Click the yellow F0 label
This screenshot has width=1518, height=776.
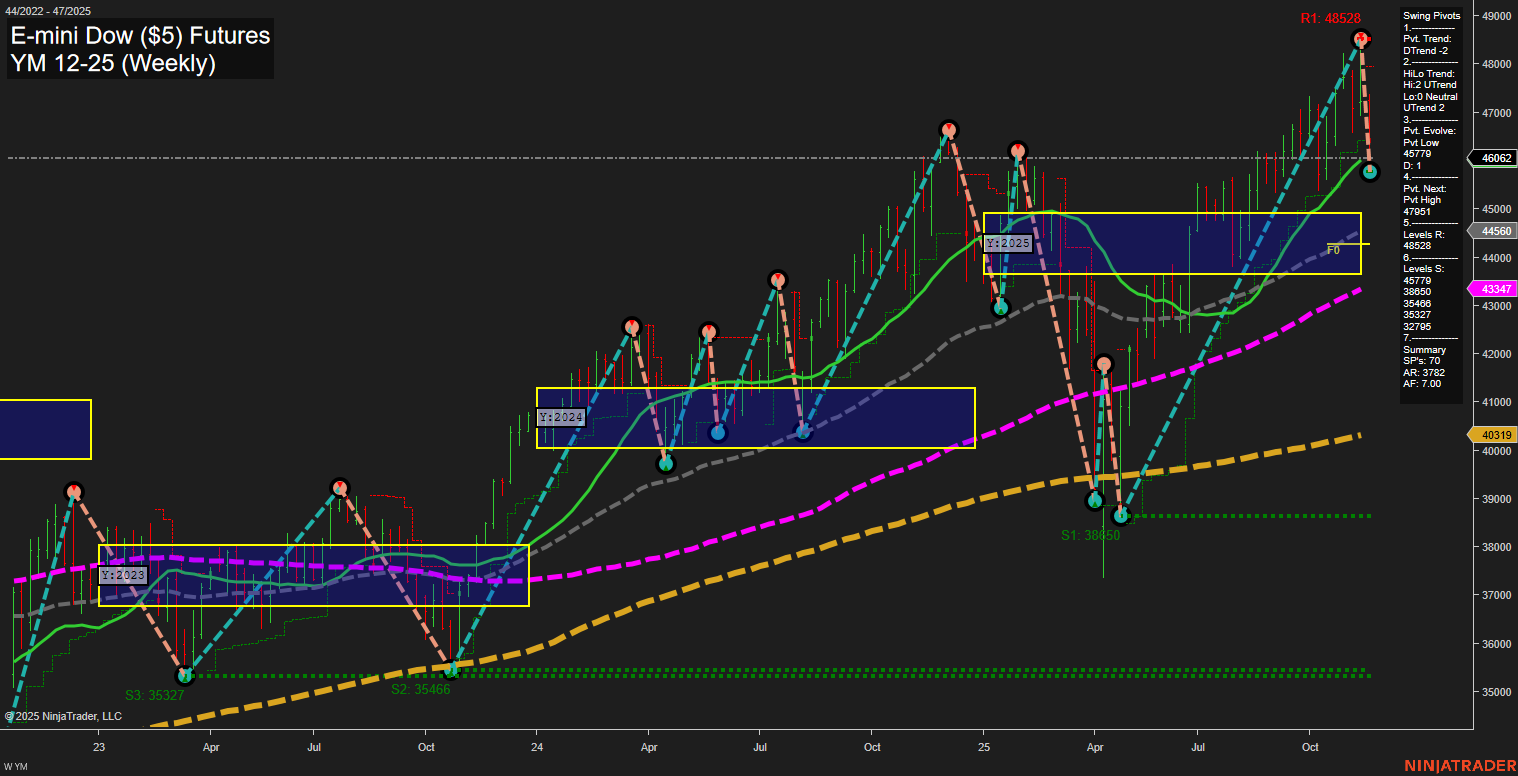tap(1333, 250)
